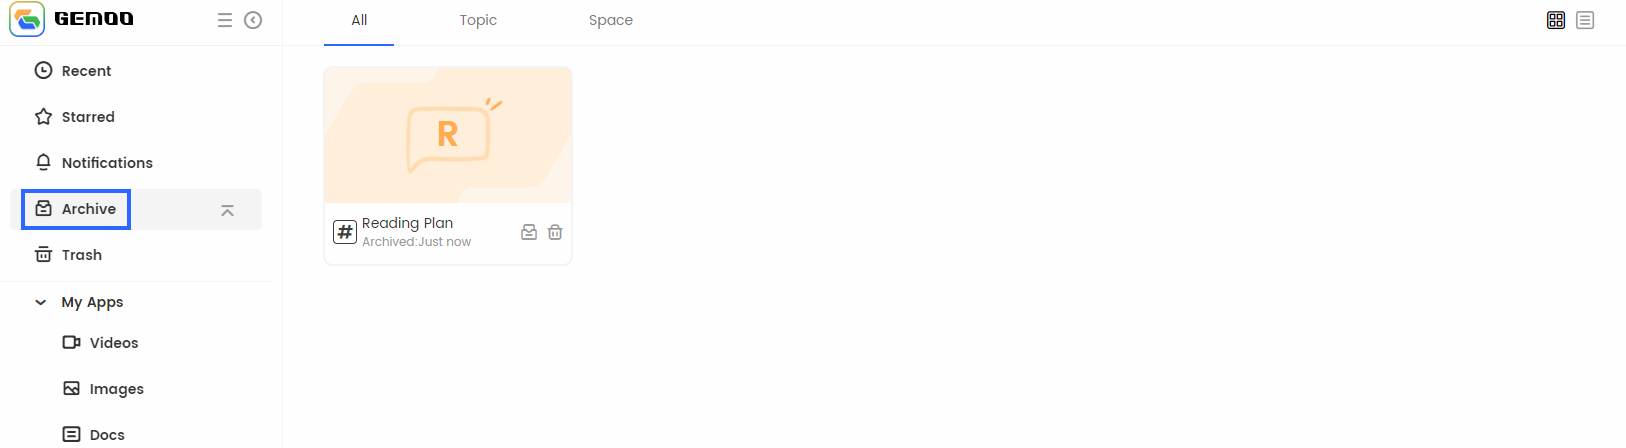Switch to the Topic tab
Image resolution: width=1626 pixels, height=448 pixels.
(x=478, y=21)
